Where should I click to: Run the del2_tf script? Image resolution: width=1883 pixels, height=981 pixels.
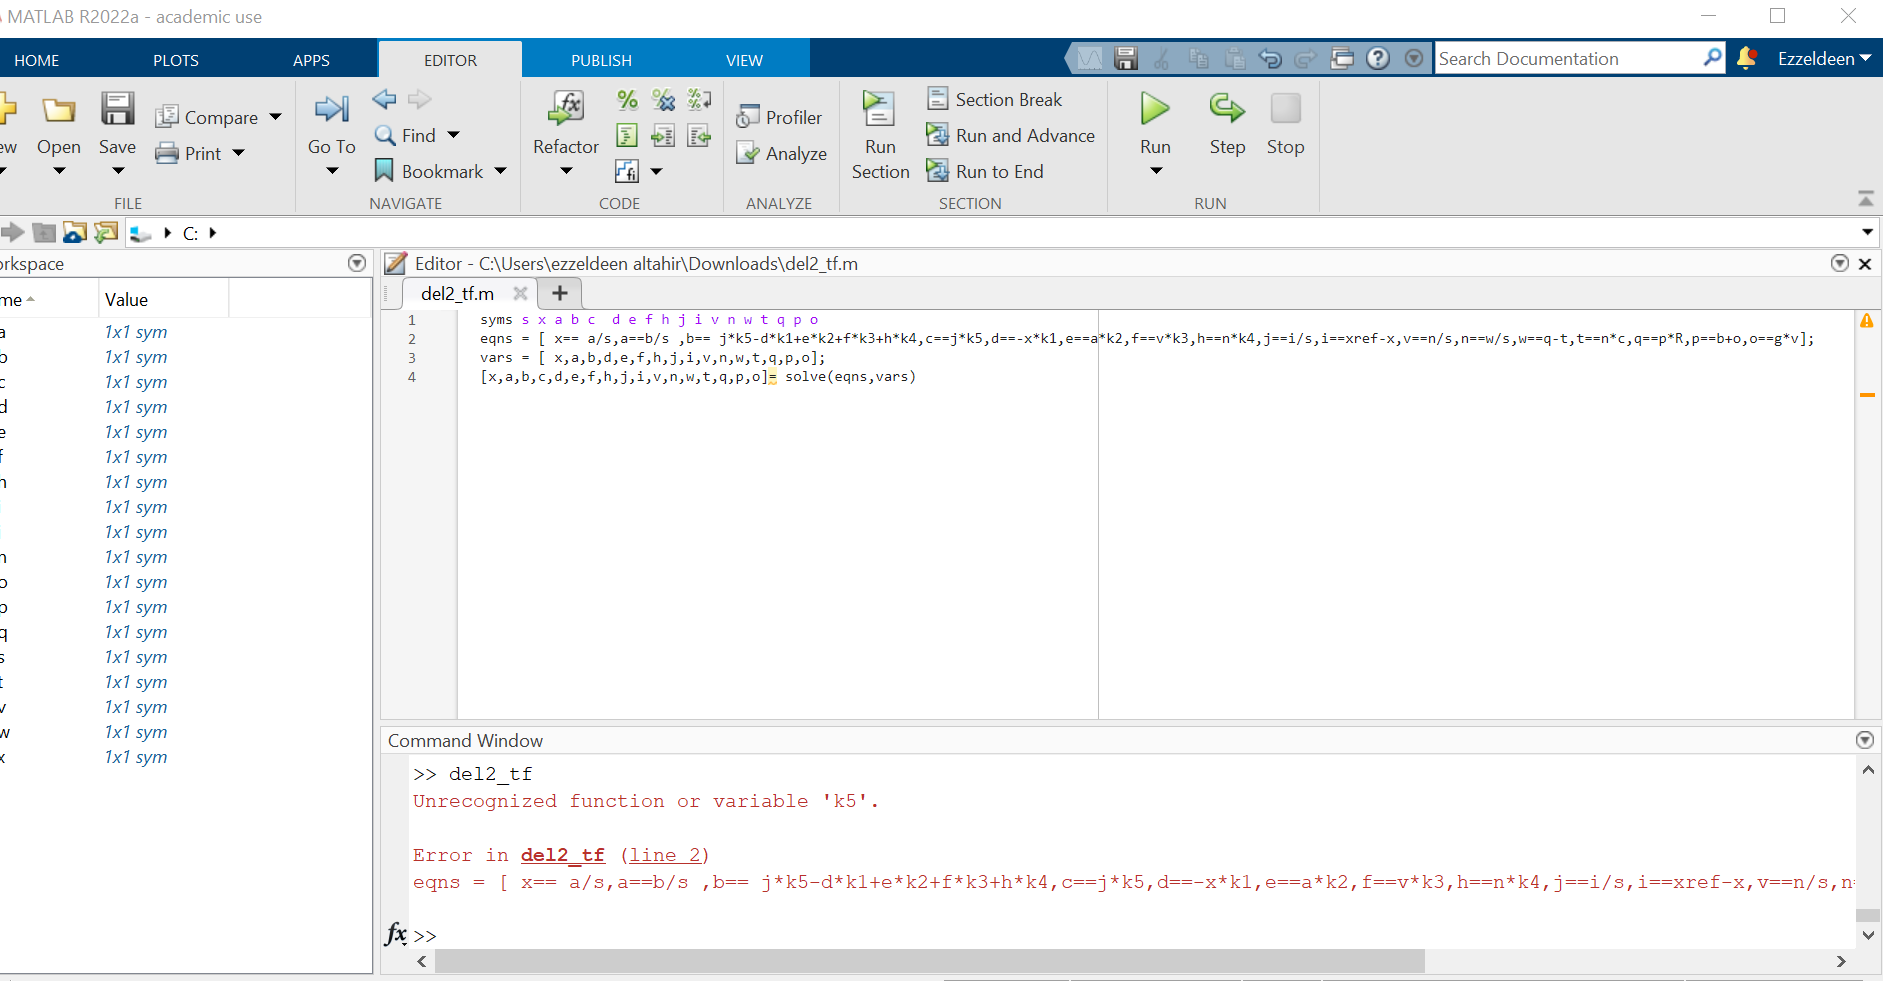pyautogui.click(x=1153, y=120)
